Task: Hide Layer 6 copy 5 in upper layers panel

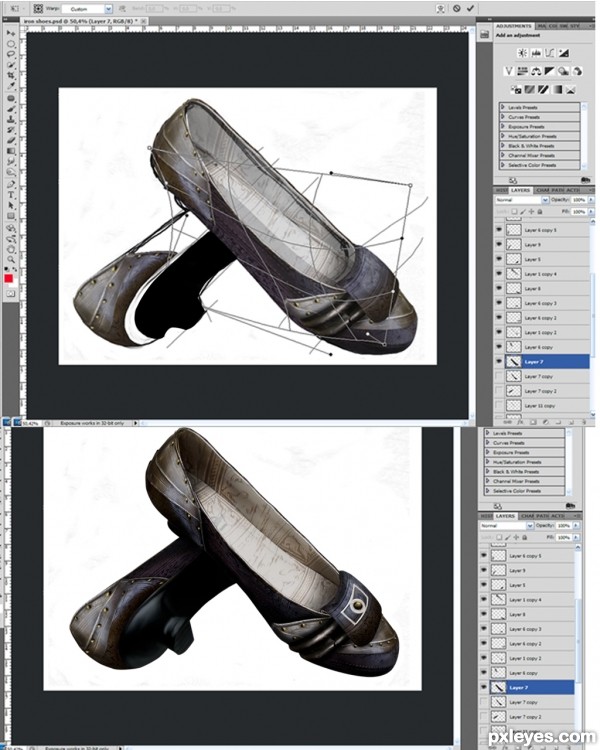Action: pyautogui.click(x=499, y=230)
